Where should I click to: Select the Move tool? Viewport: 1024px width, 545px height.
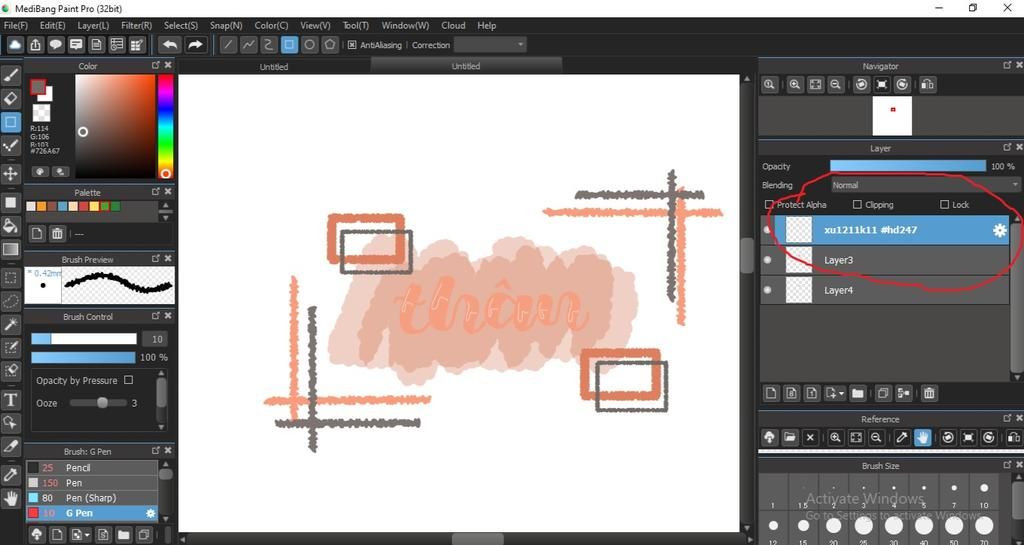[10, 174]
